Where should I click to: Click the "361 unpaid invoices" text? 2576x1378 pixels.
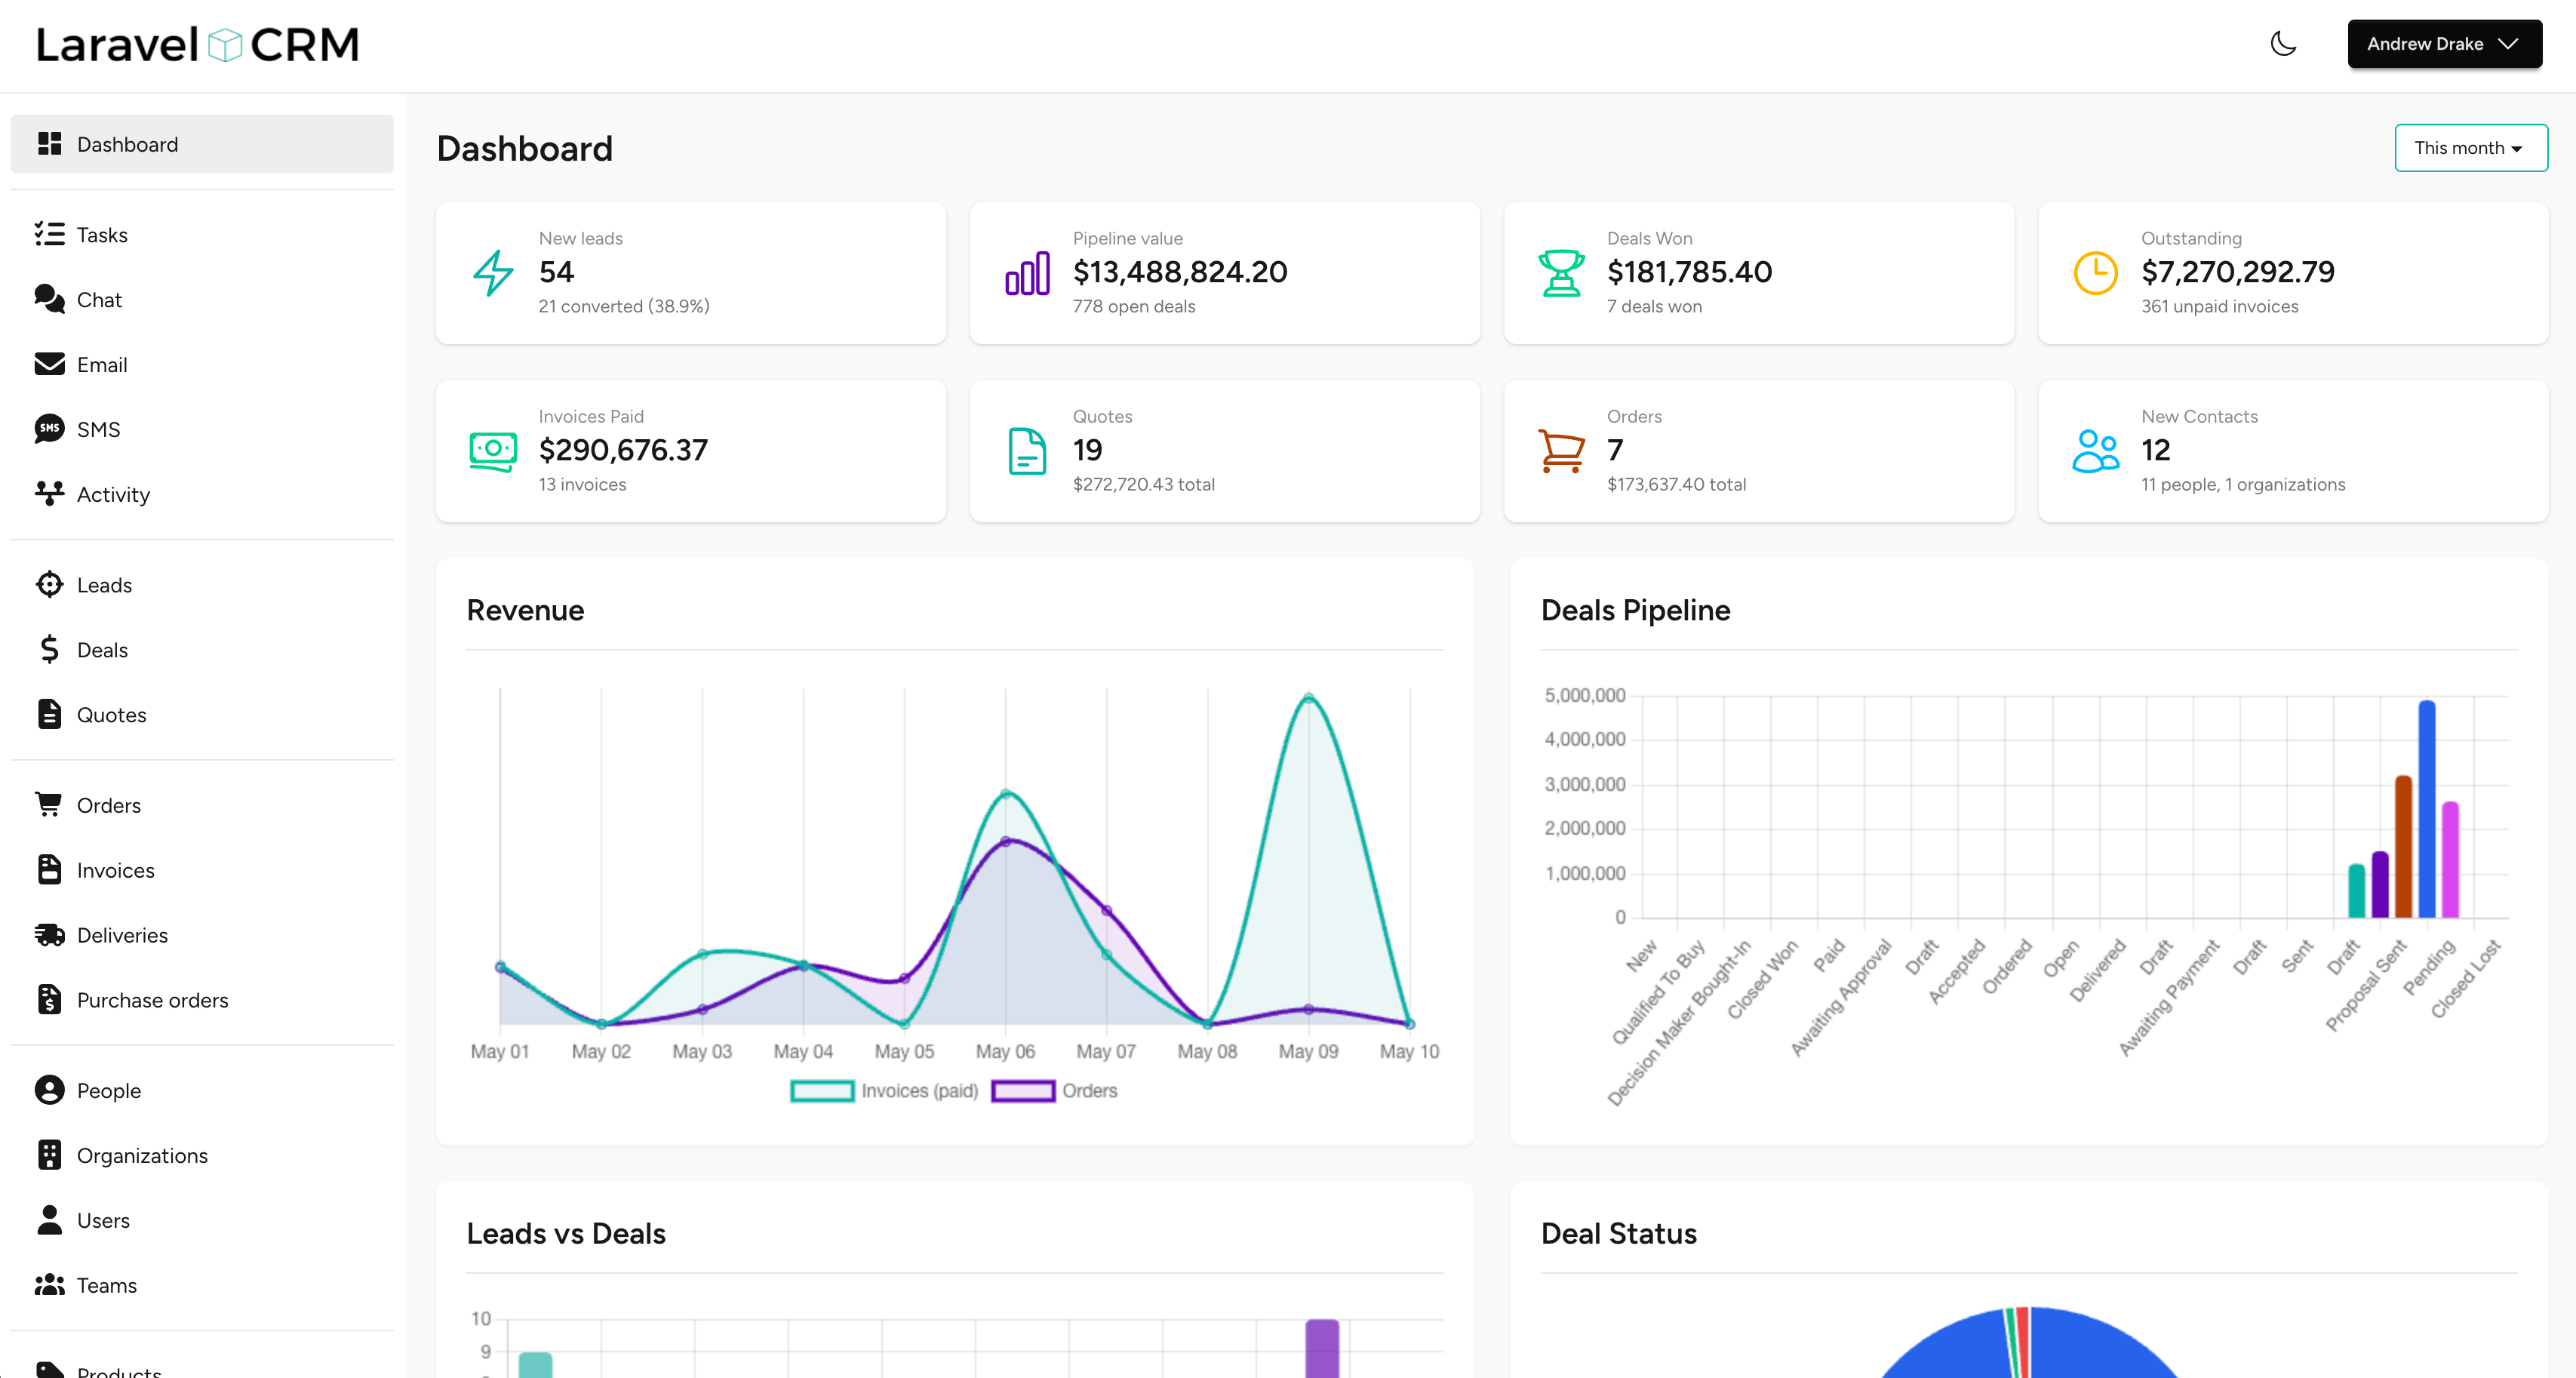2219,306
